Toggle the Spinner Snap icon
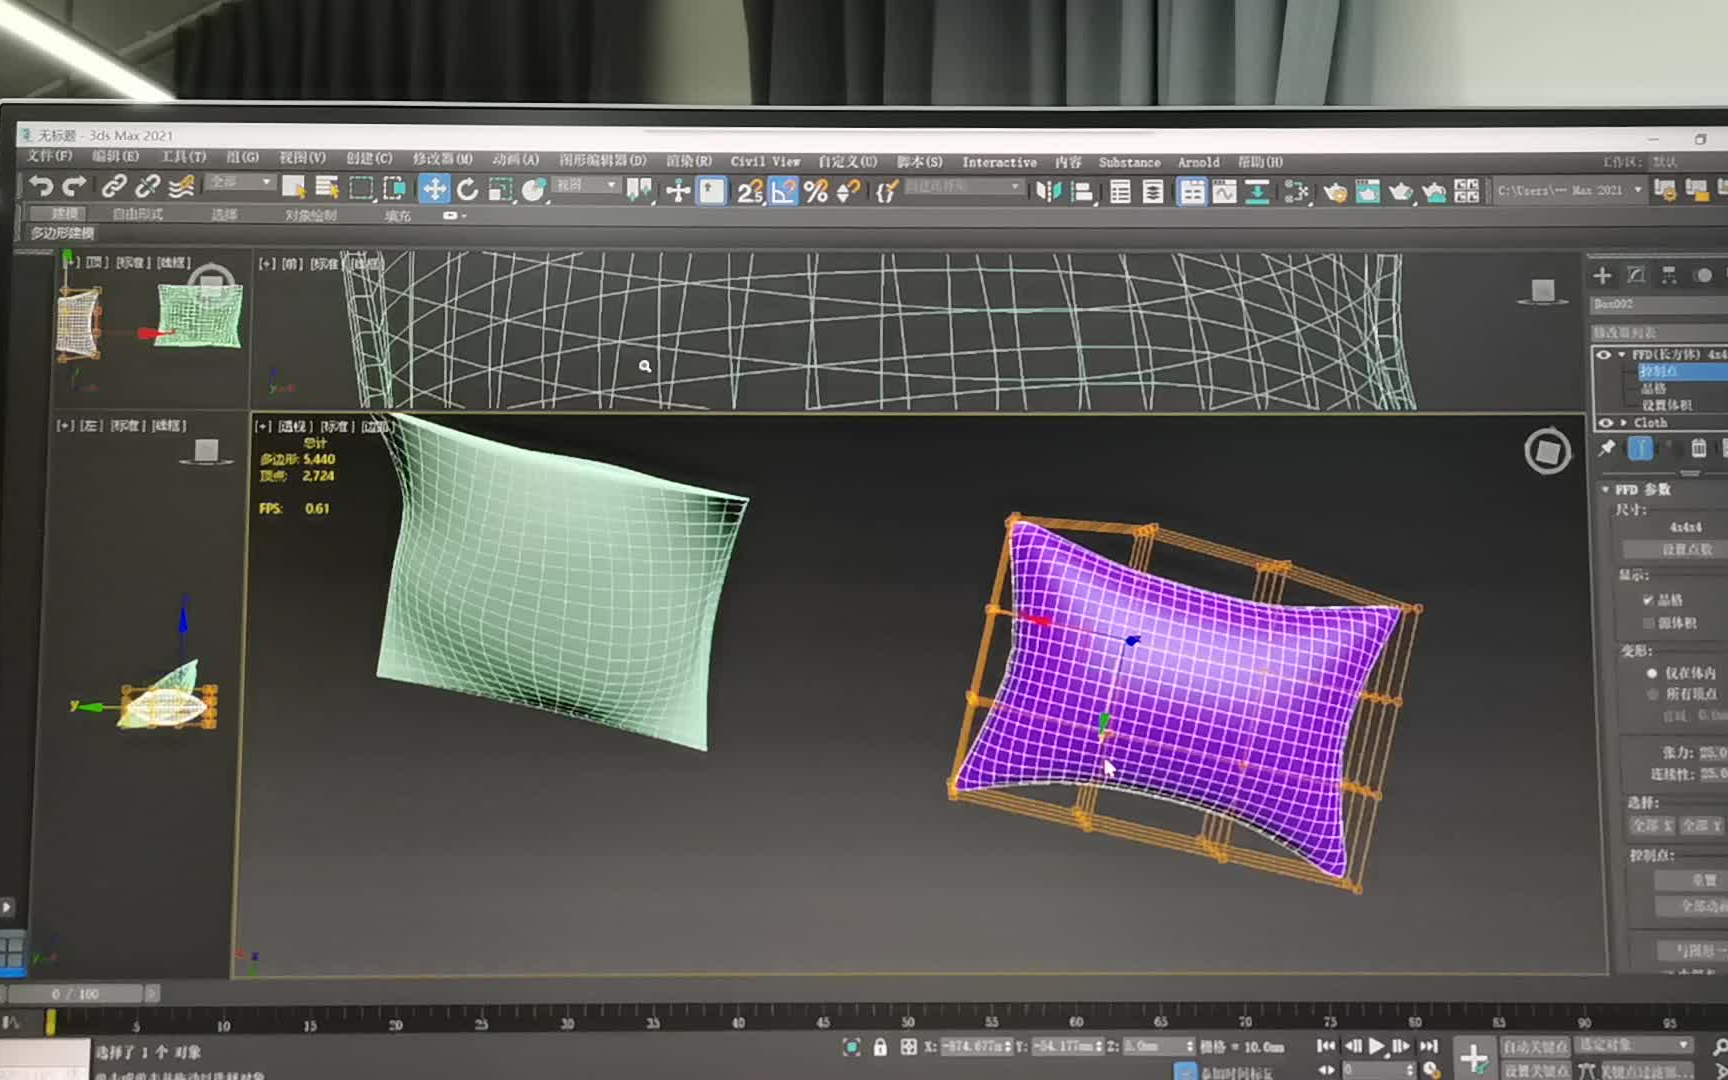This screenshot has height=1080, width=1728. 849,191
